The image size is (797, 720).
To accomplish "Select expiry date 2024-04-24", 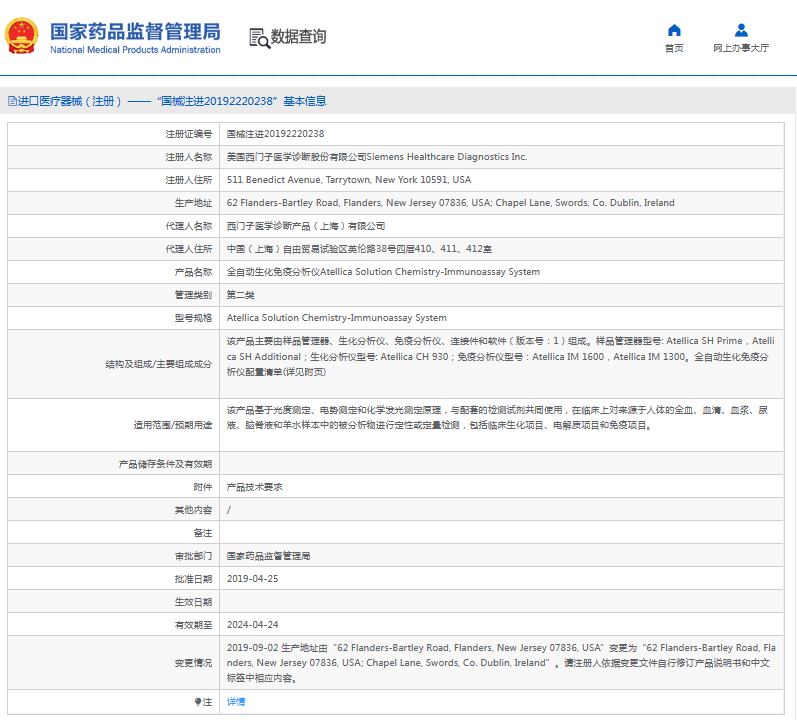I will (x=253, y=624).
